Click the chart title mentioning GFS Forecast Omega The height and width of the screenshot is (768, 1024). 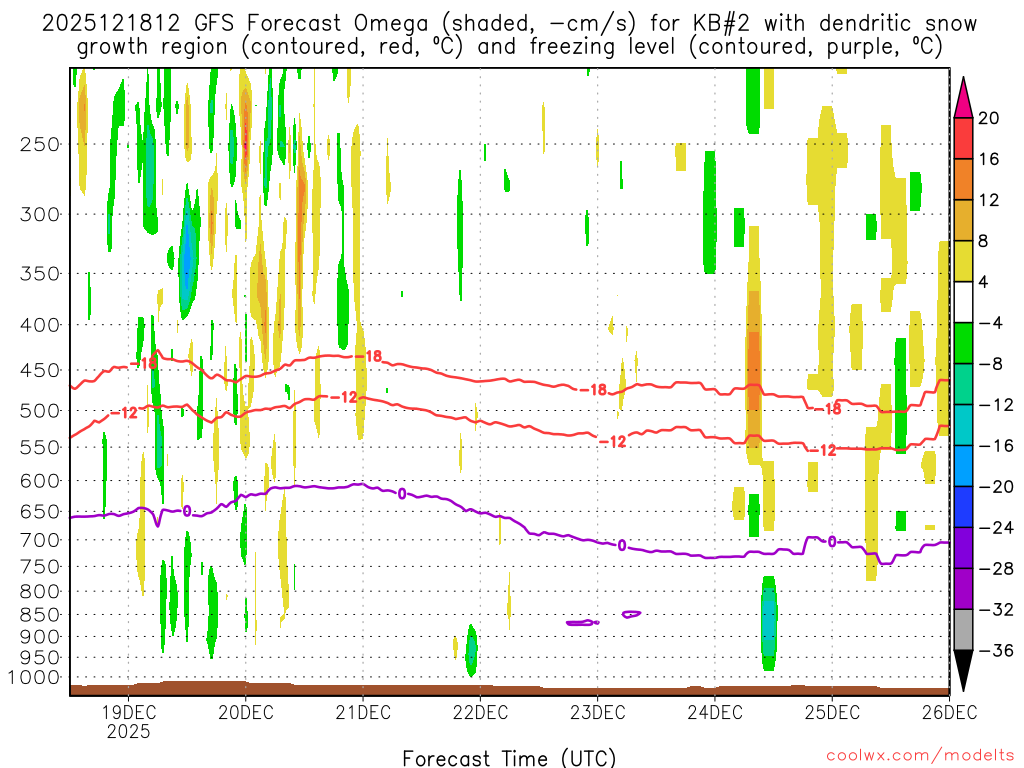coord(509,35)
